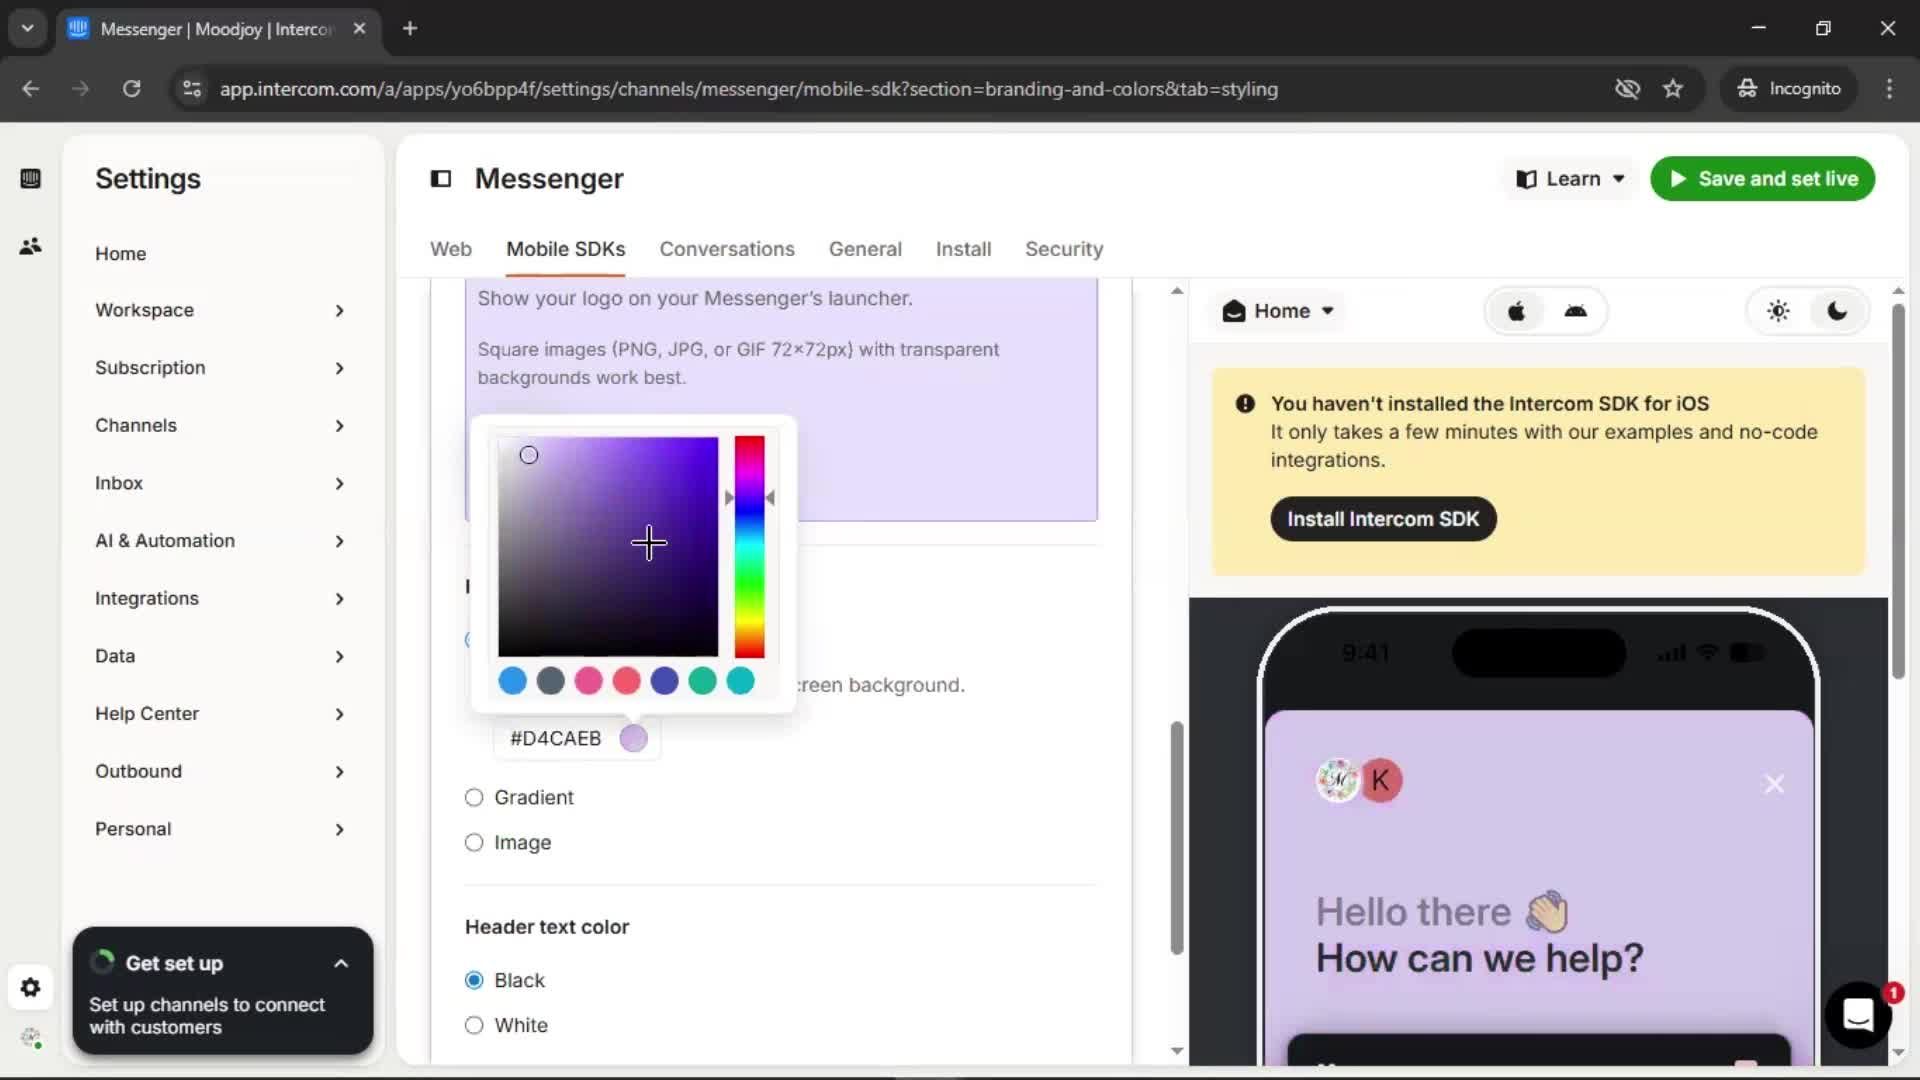The height and width of the screenshot is (1080, 1920).
Task: Expand the AI & Automation section
Action: click(x=220, y=541)
